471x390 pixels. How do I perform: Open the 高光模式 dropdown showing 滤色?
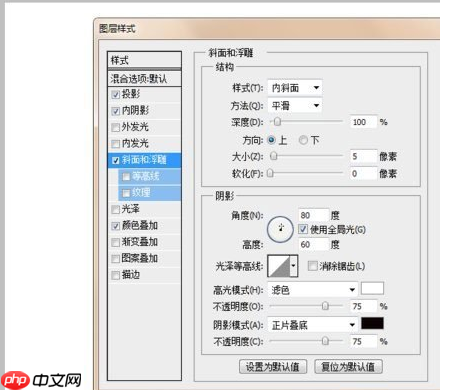313,290
